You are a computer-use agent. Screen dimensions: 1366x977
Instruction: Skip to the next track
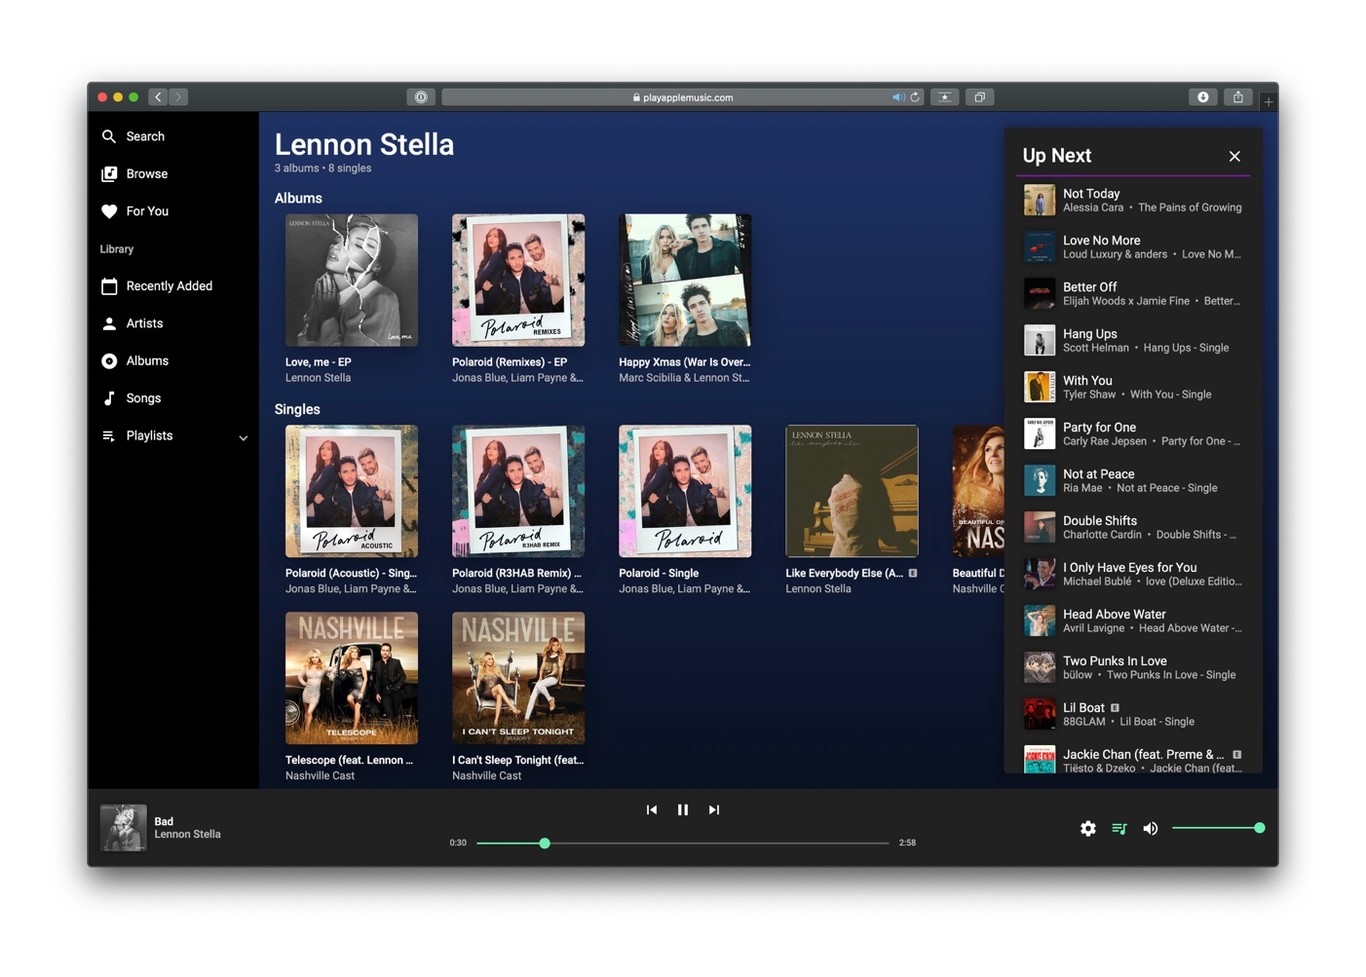[x=713, y=810]
